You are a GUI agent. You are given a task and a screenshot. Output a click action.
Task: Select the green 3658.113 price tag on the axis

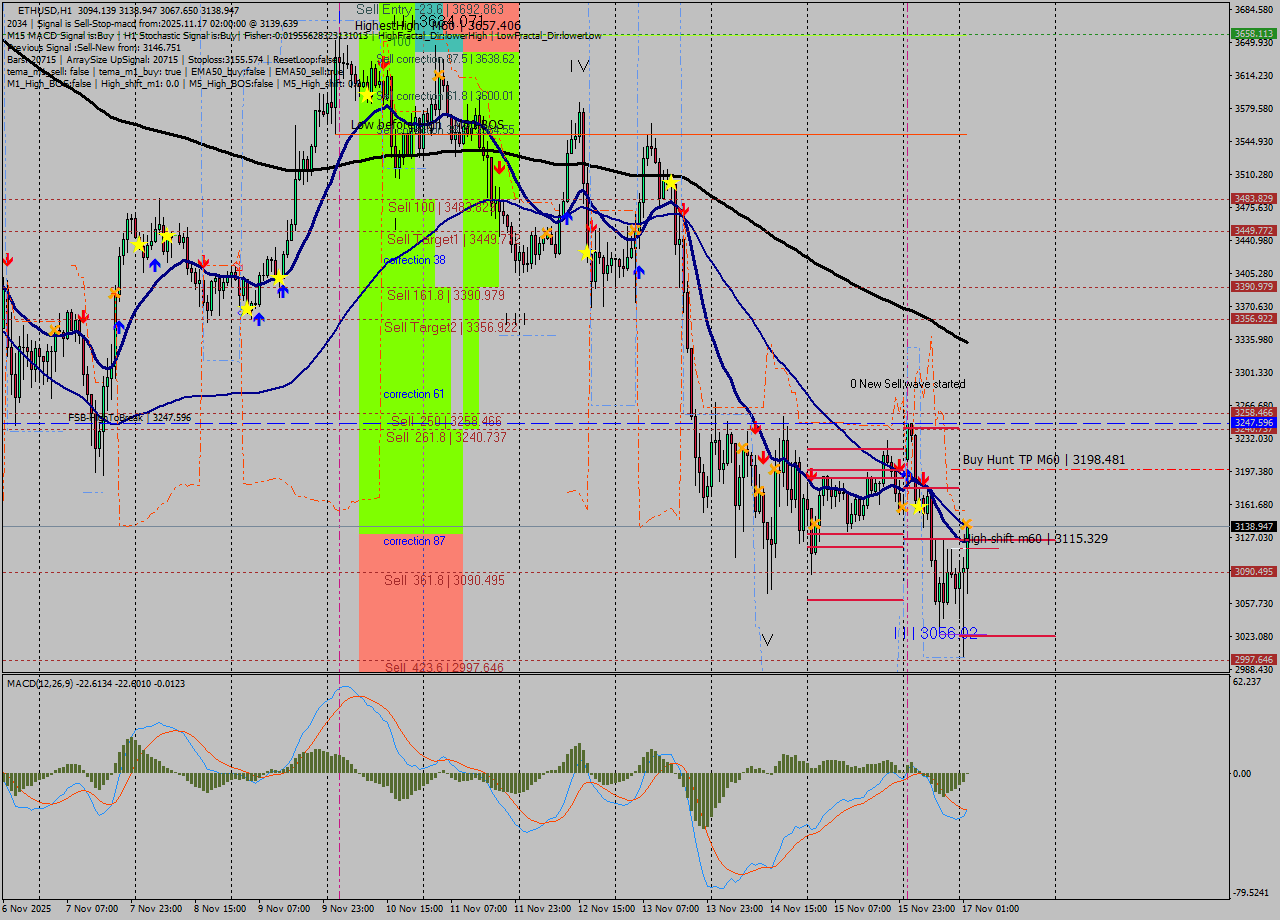pyautogui.click(x=1253, y=33)
